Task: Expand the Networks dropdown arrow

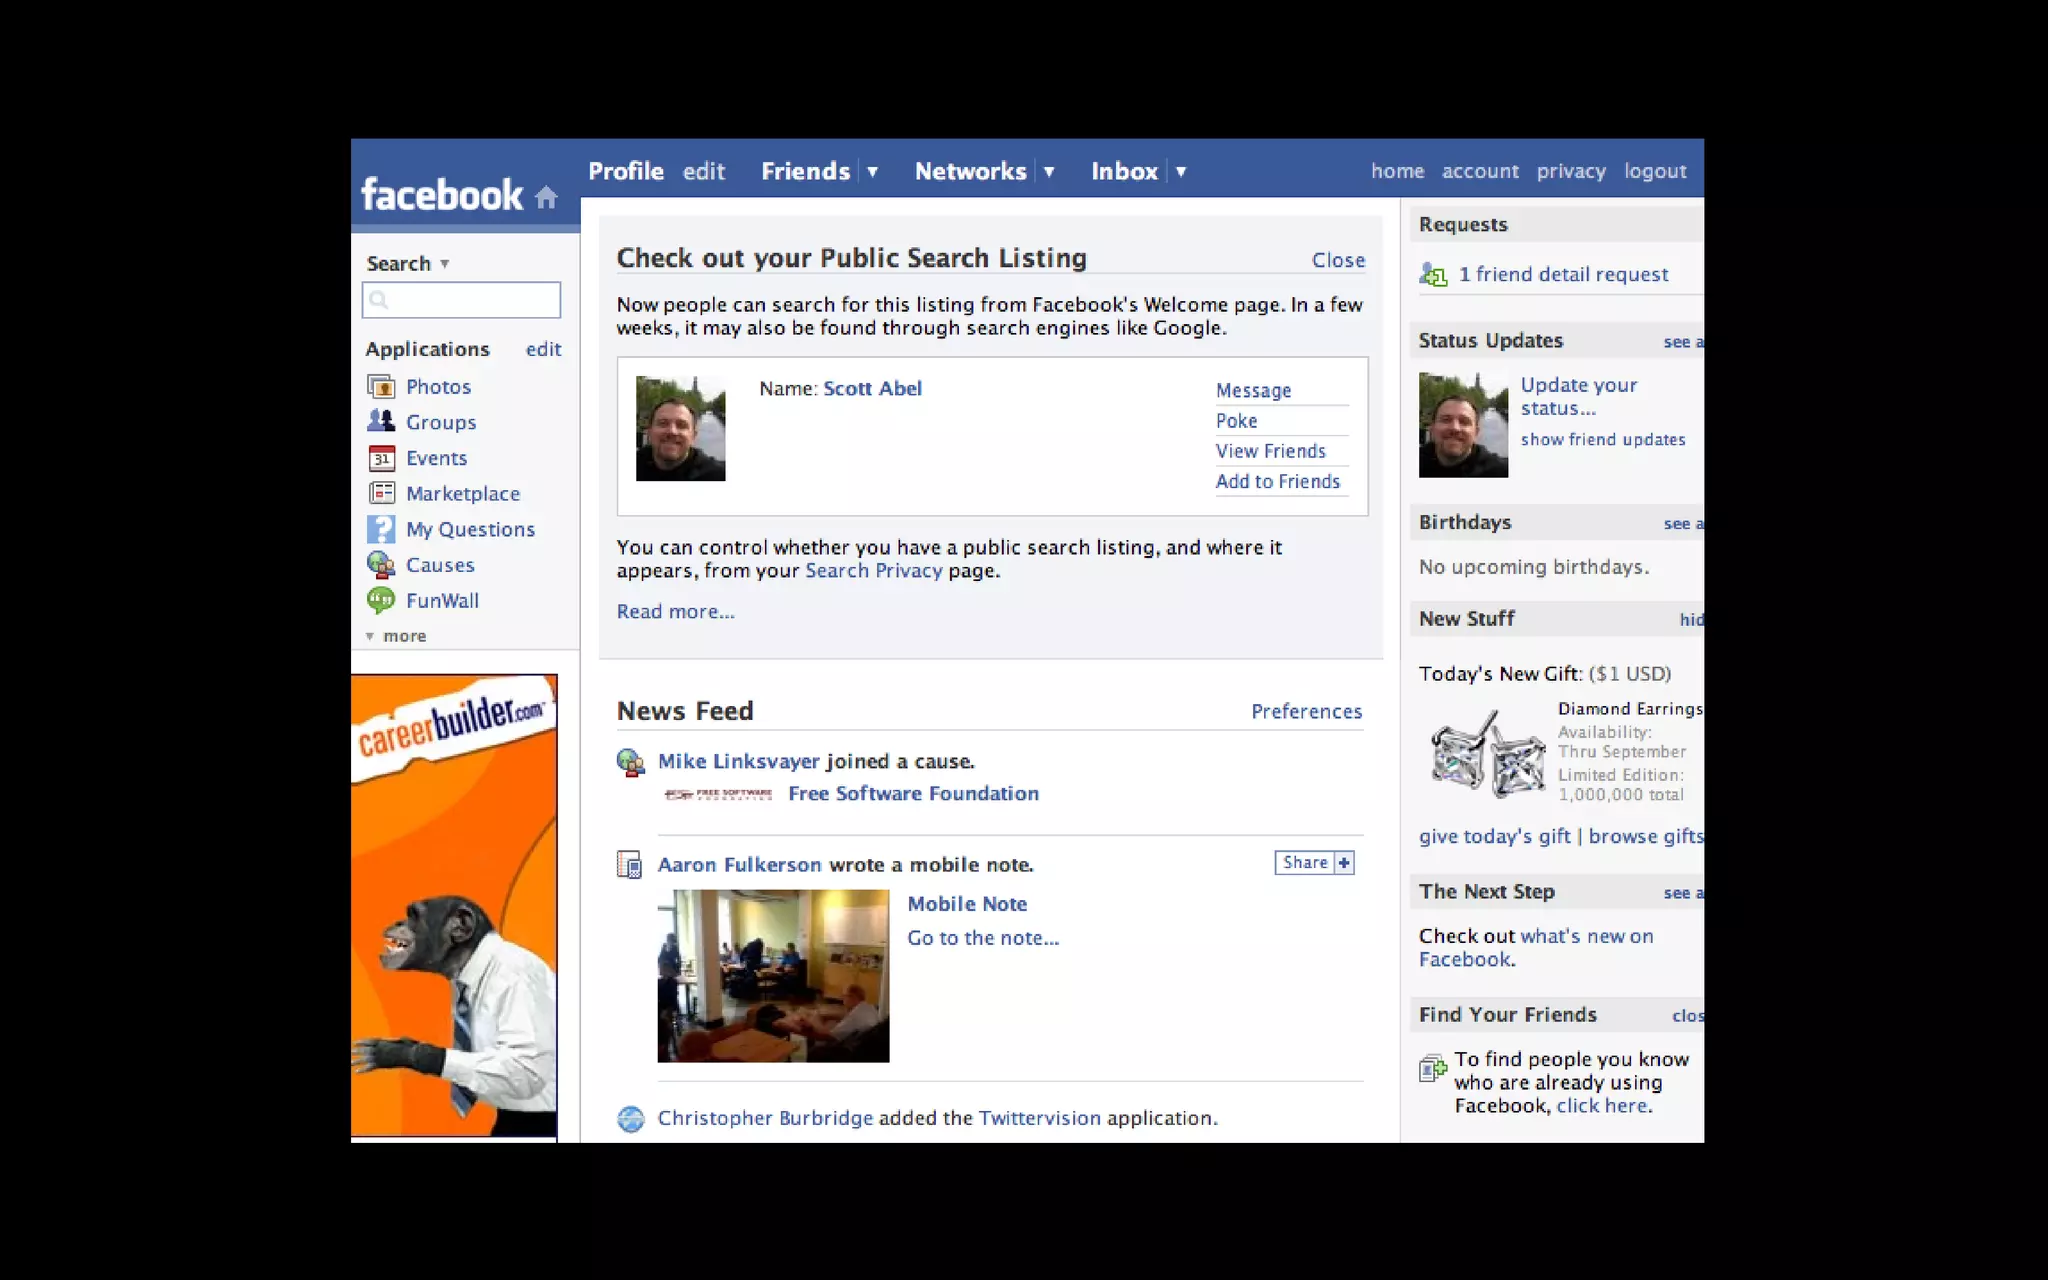Action: pyautogui.click(x=1049, y=172)
